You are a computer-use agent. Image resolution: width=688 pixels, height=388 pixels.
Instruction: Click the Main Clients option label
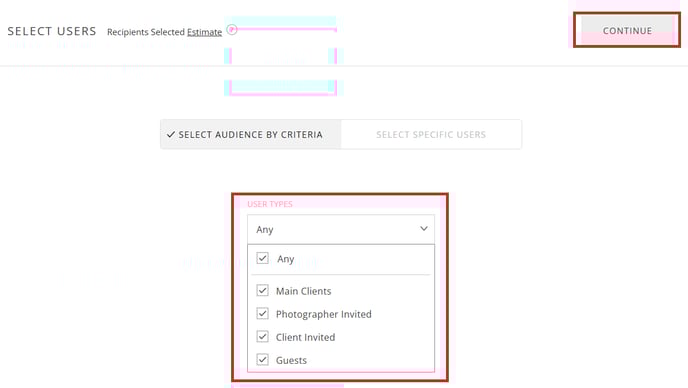pos(304,291)
